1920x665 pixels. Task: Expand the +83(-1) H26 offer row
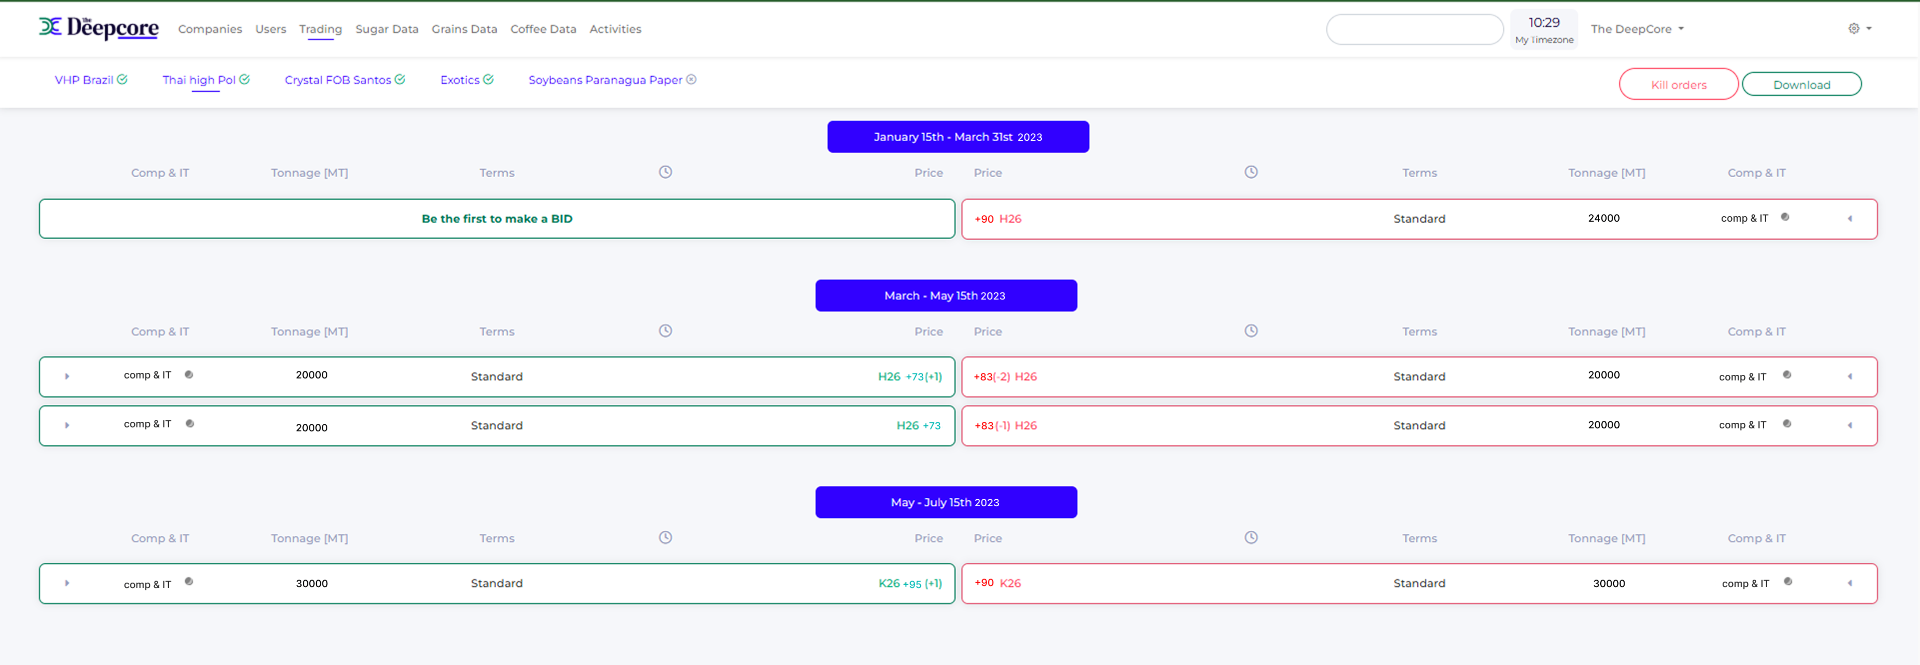[1850, 425]
